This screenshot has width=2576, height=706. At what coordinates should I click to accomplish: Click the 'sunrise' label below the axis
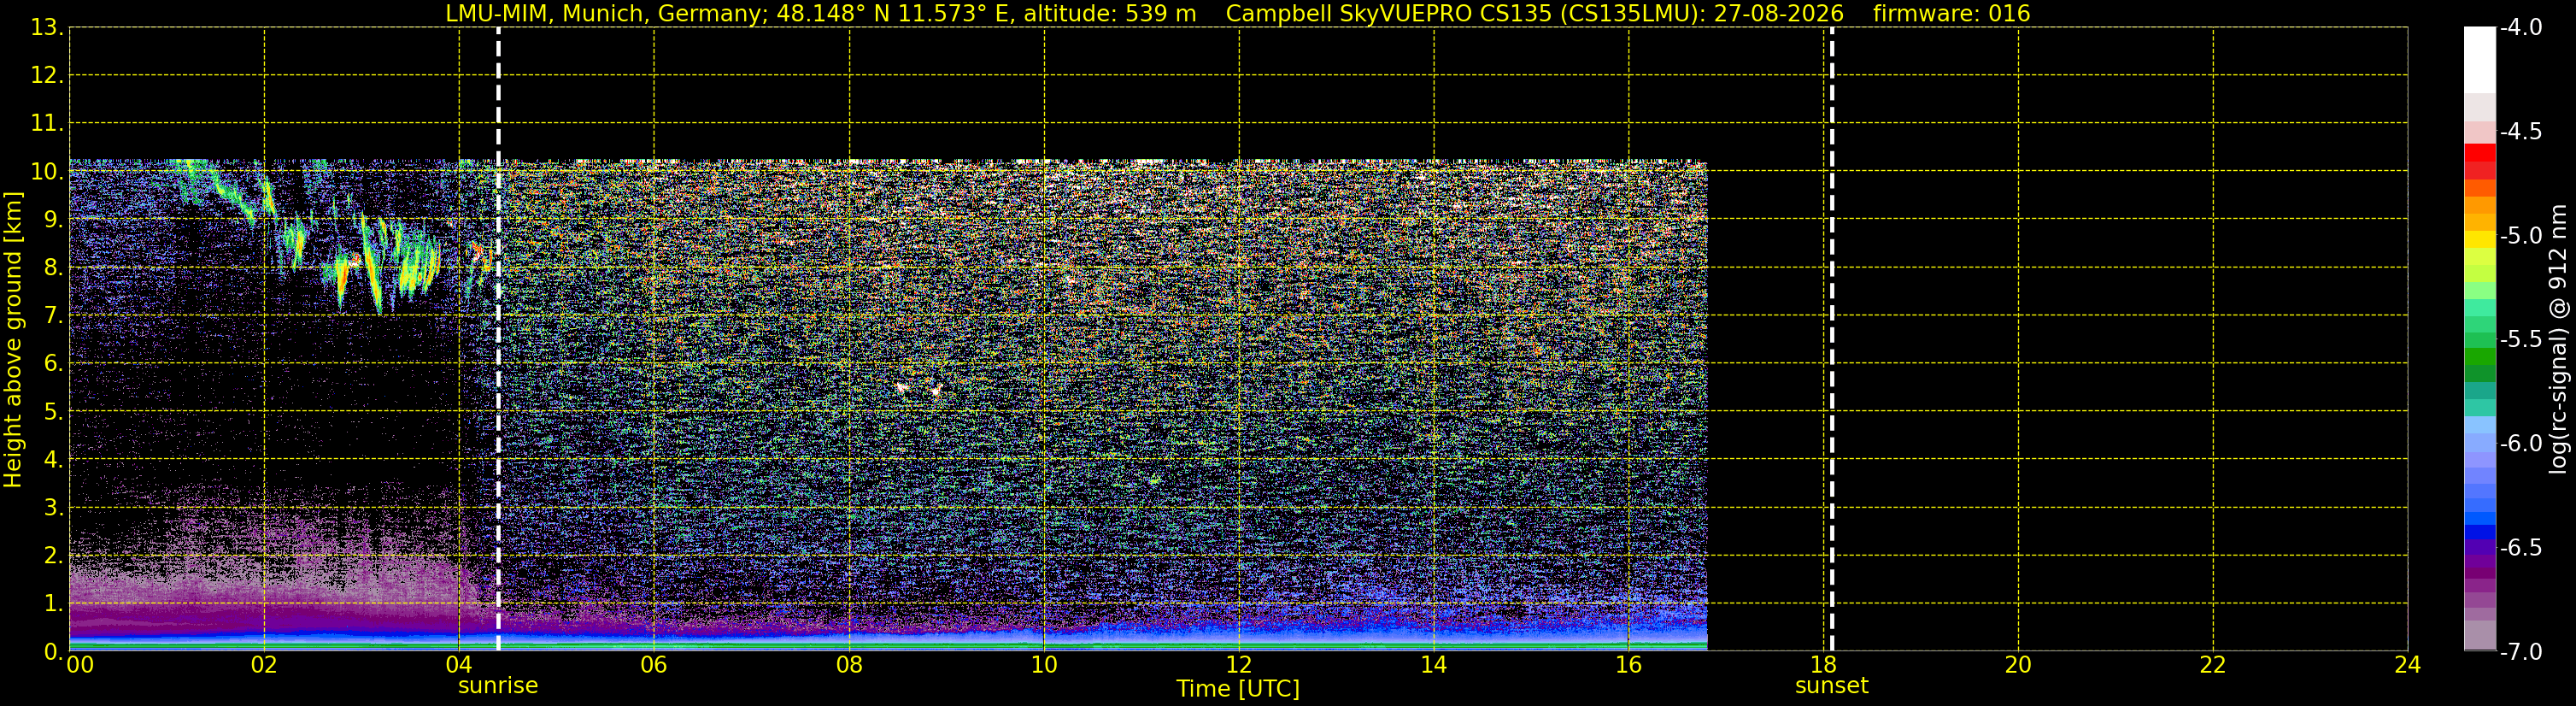498,686
